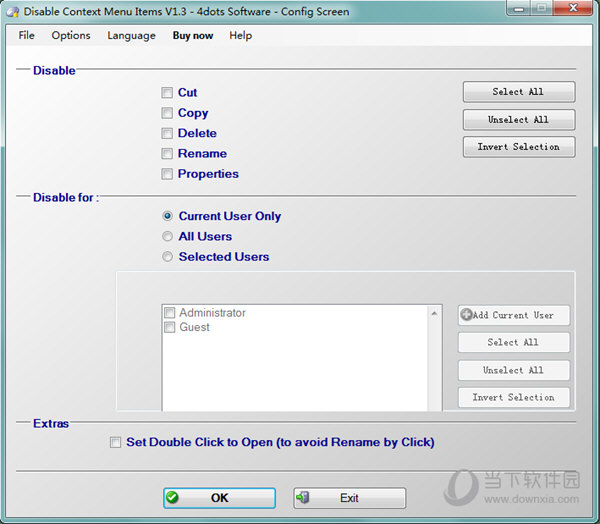This screenshot has height=524, width=600.
Task: Click the green checkmark icon on OK
Action: (172, 497)
